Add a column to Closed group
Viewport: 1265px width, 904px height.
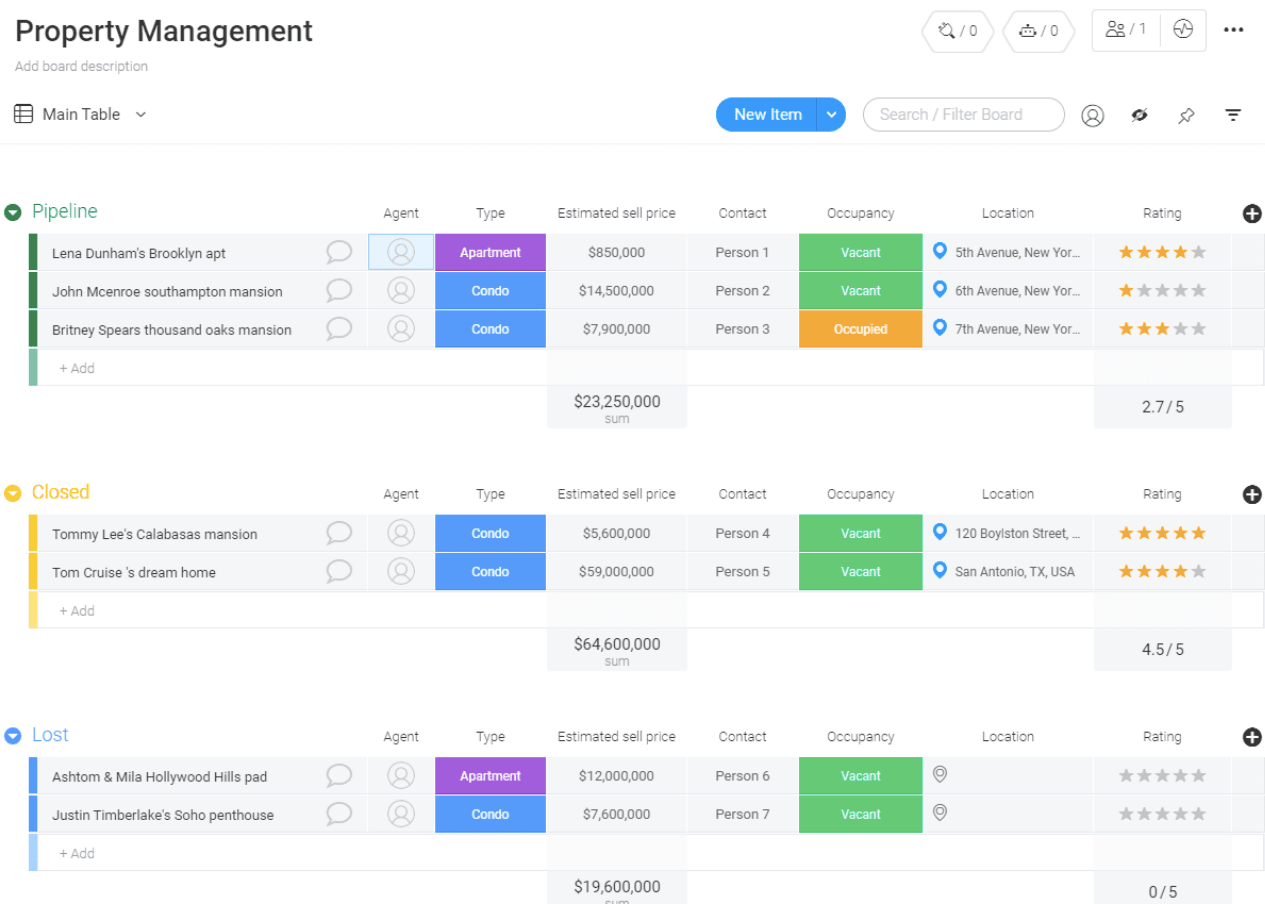(1252, 494)
